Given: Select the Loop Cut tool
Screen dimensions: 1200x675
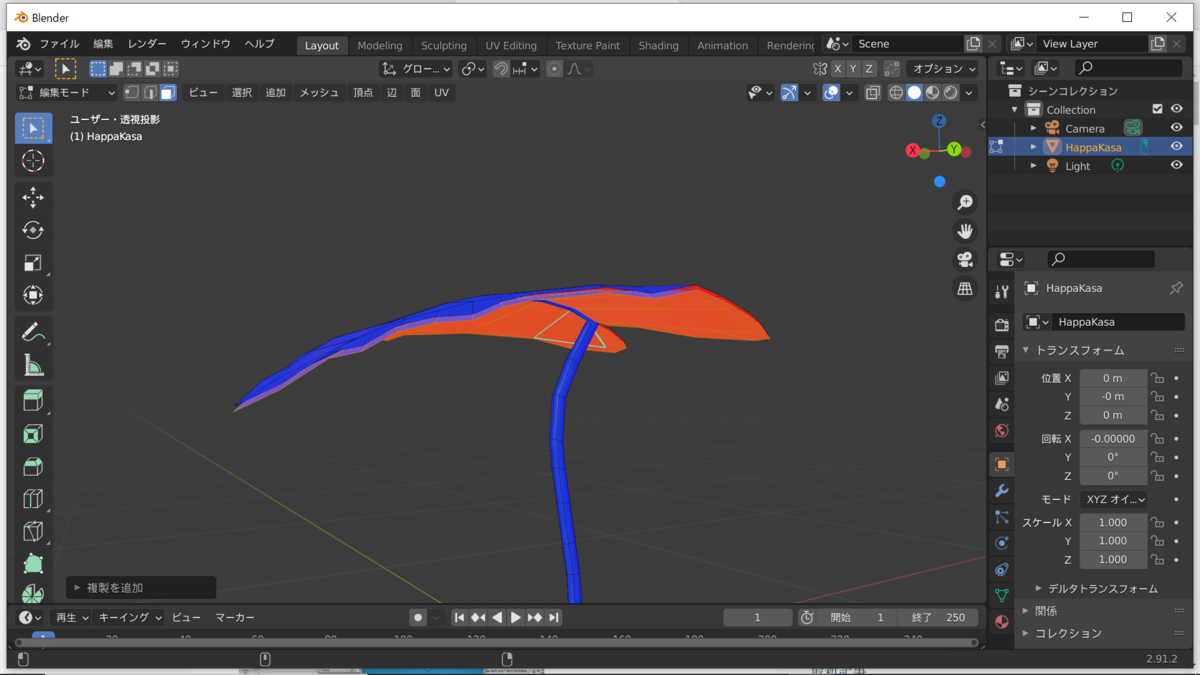Looking at the screenshot, I should click(x=33, y=499).
